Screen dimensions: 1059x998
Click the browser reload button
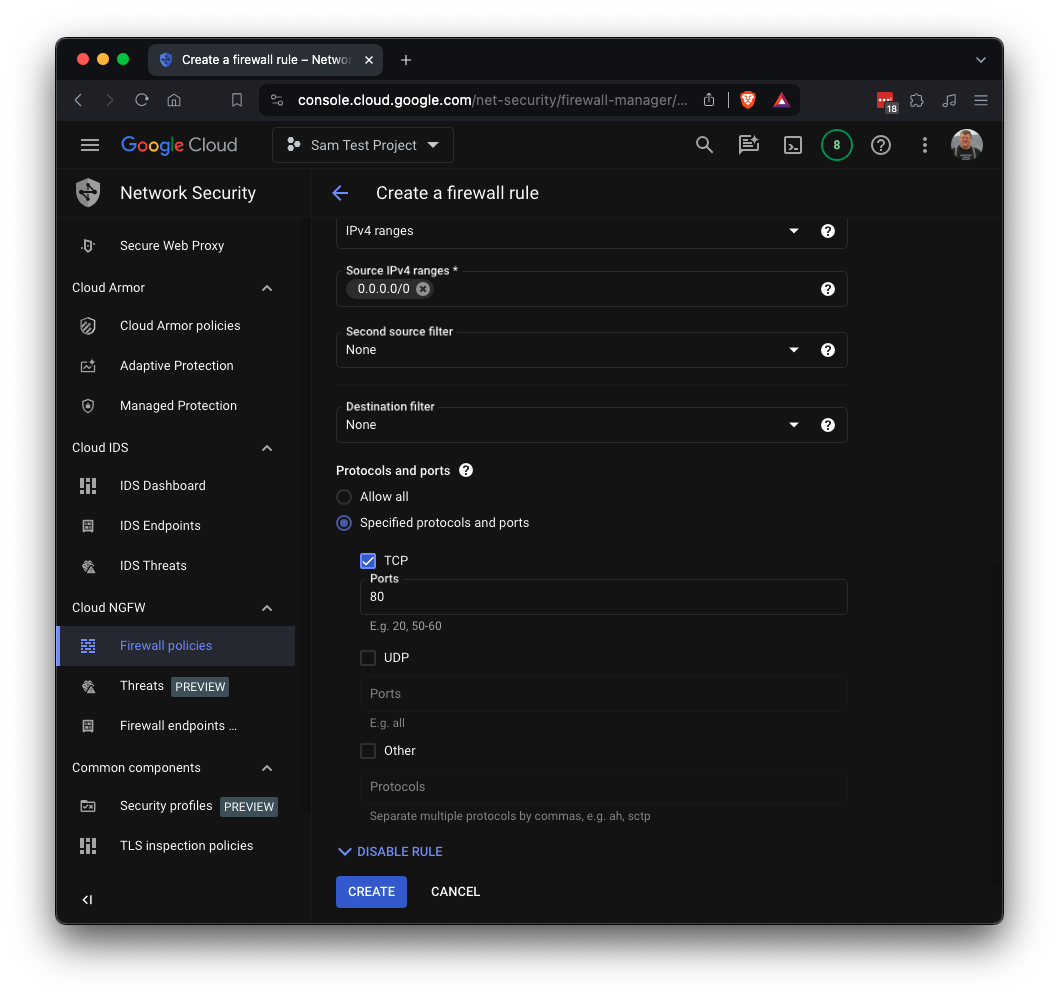(x=142, y=100)
